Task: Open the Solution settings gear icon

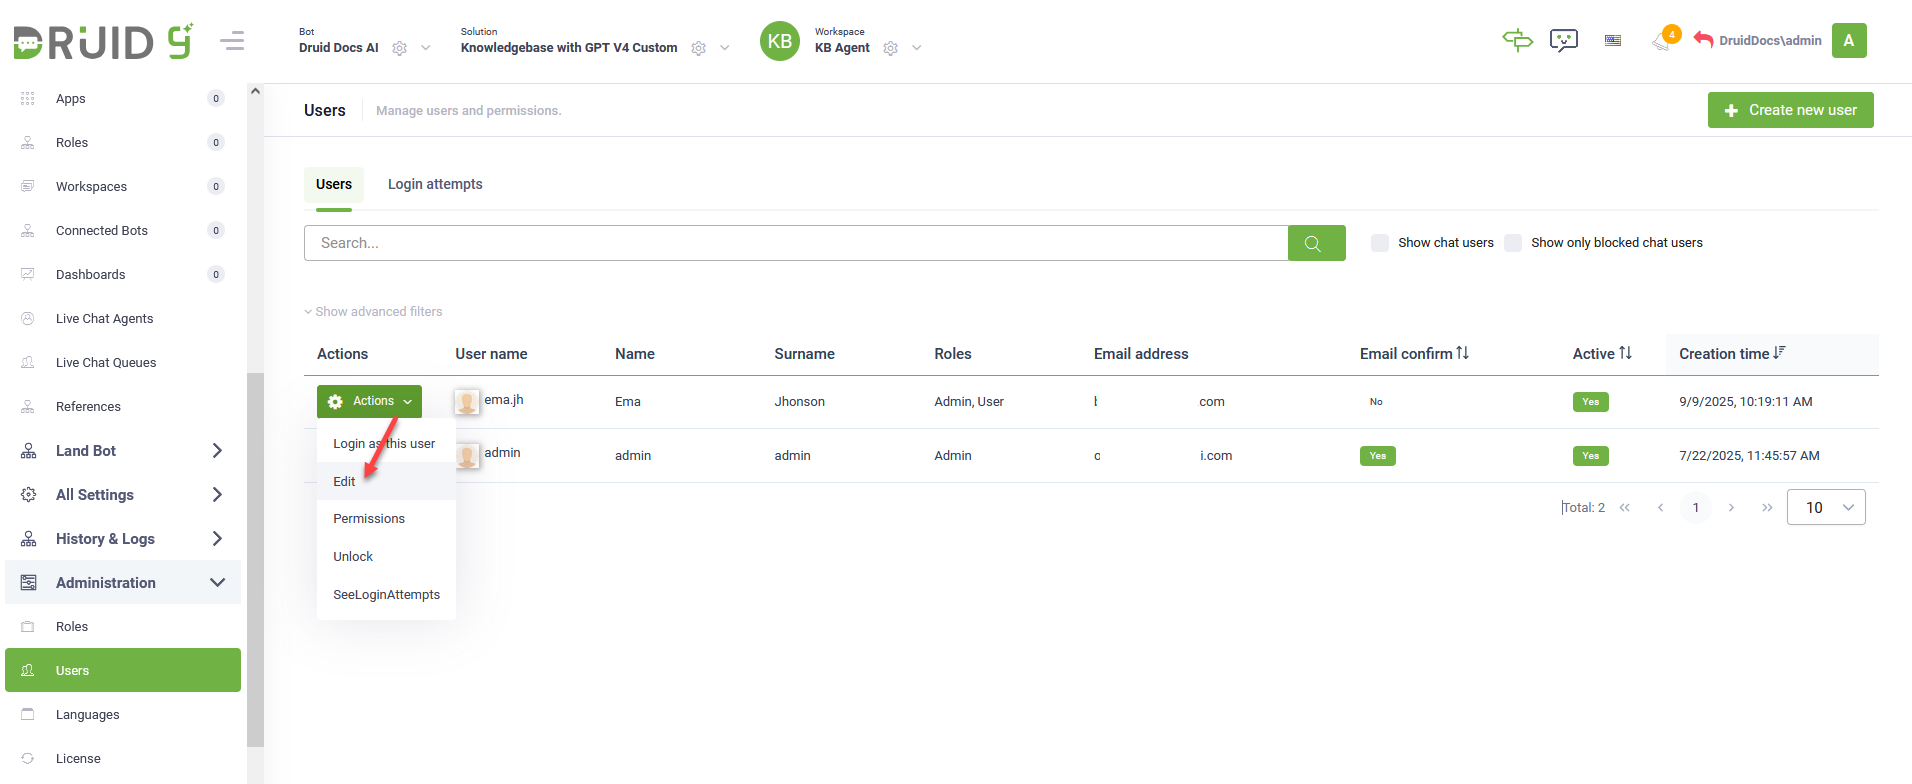Action: (699, 48)
